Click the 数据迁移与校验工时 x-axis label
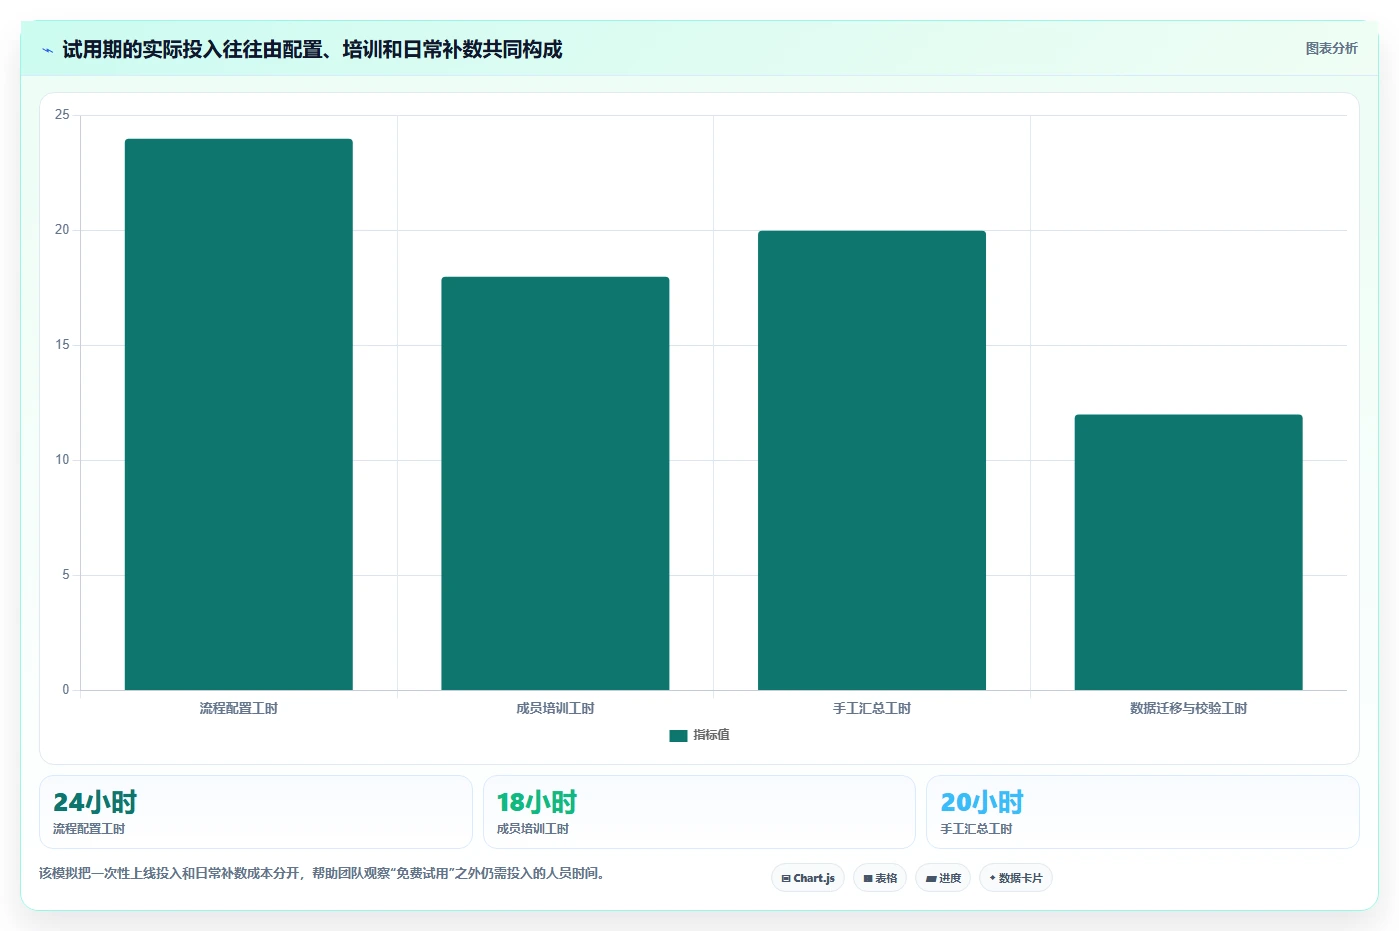Screen dimensions: 1399x931 pyautogui.click(x=1188, y=708)
